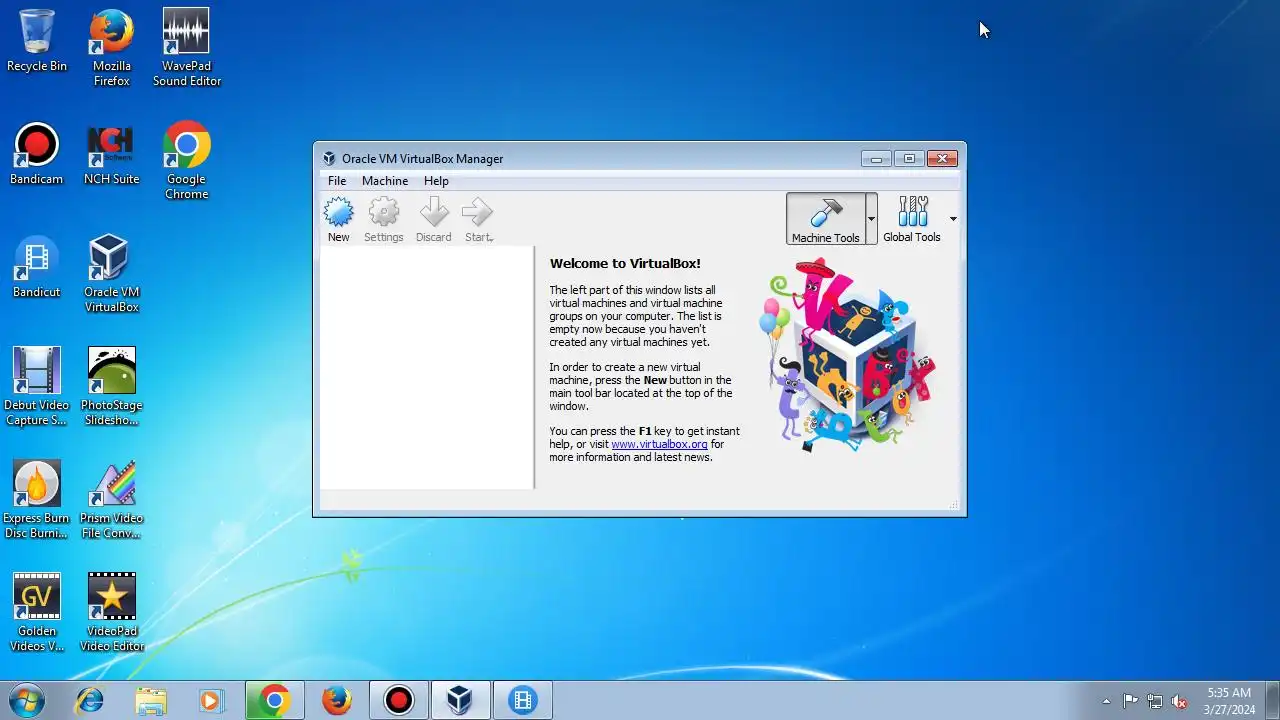Open Internet Explorer from the taskbar
The image size is (1280, 720).
pos(90,701)
